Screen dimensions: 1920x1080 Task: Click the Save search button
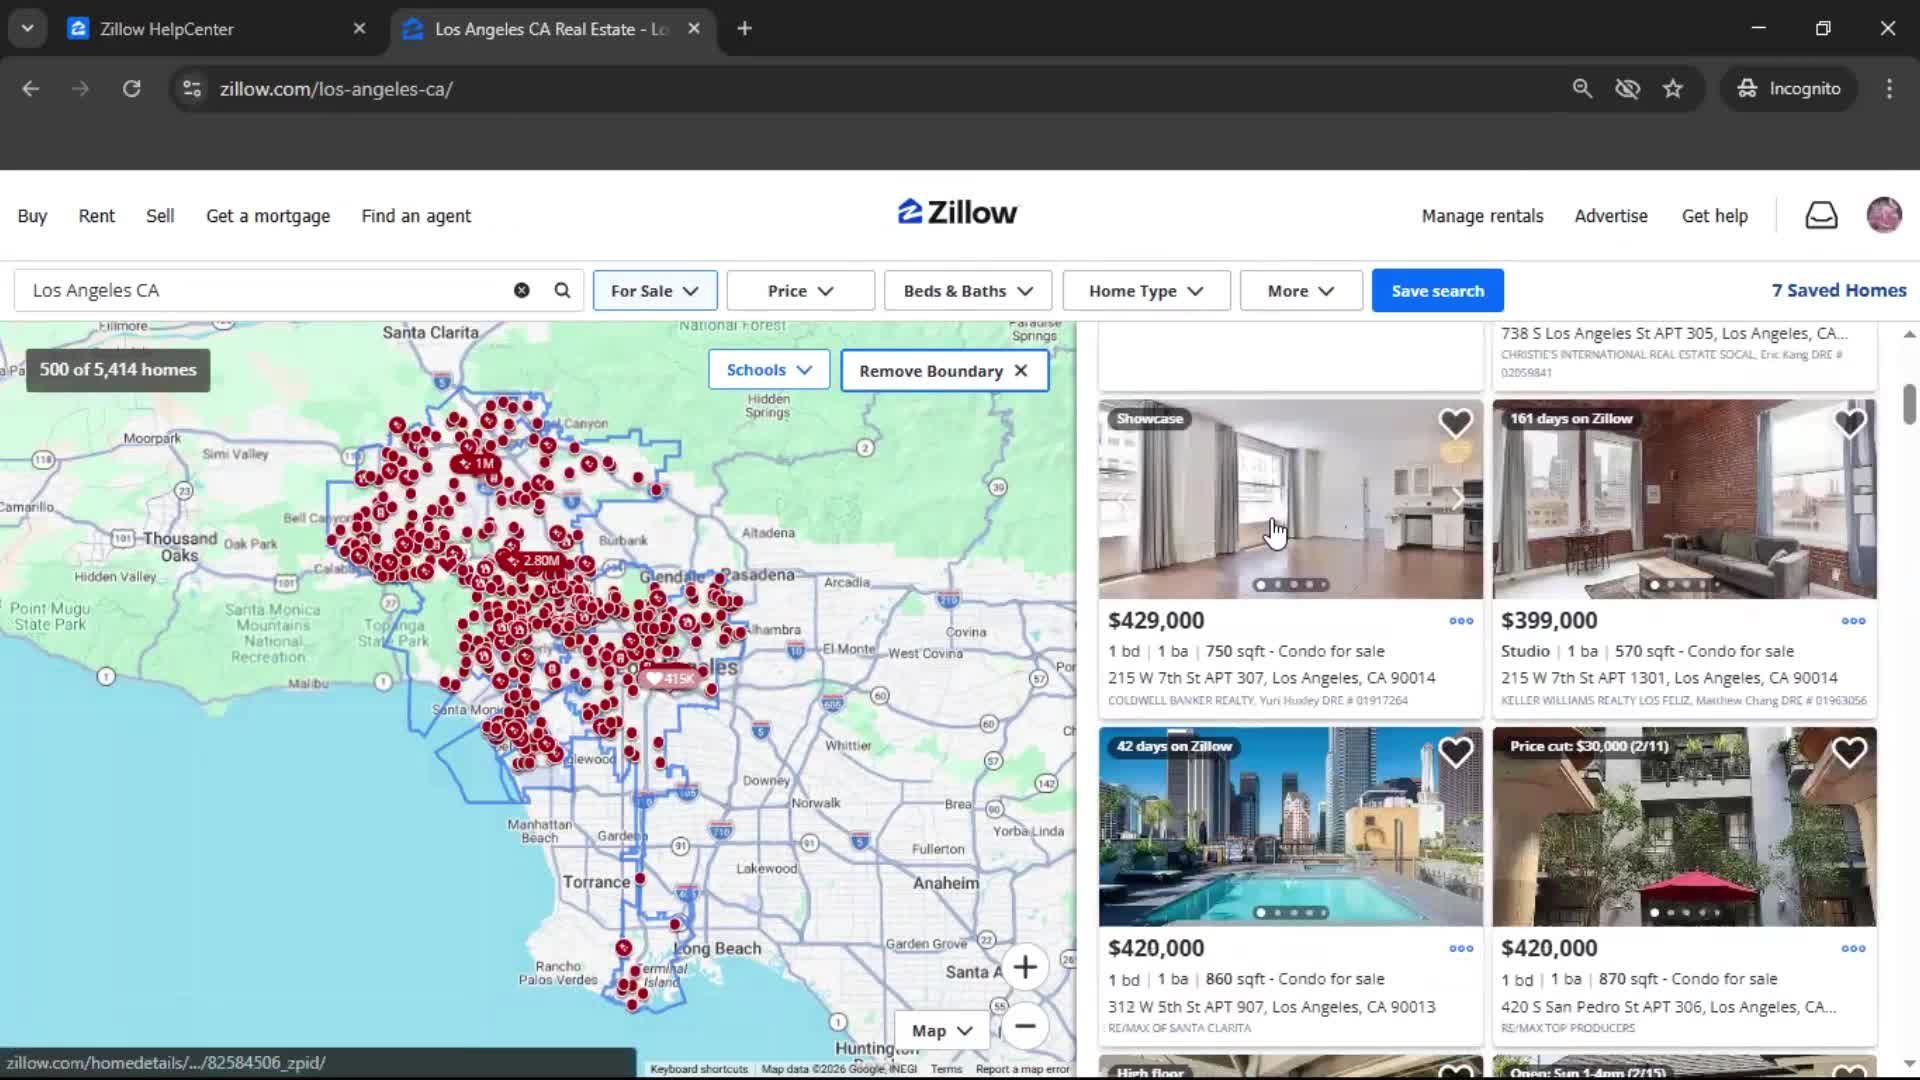(x=1437, y=290)
